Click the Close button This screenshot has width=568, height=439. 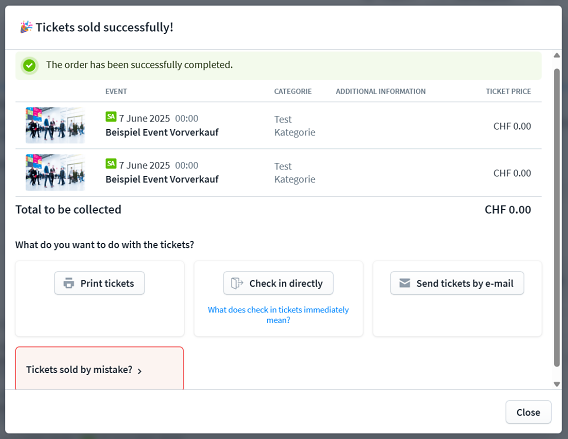point(528,412)
